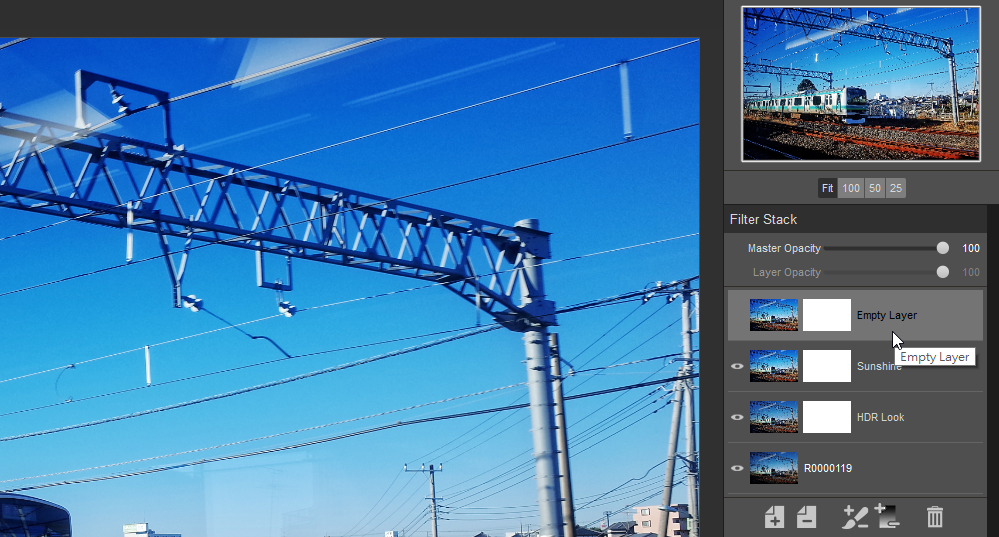Select the HDR Look white mask thumbnail
This screenshot has width=999, height=537.
[826, 417]
